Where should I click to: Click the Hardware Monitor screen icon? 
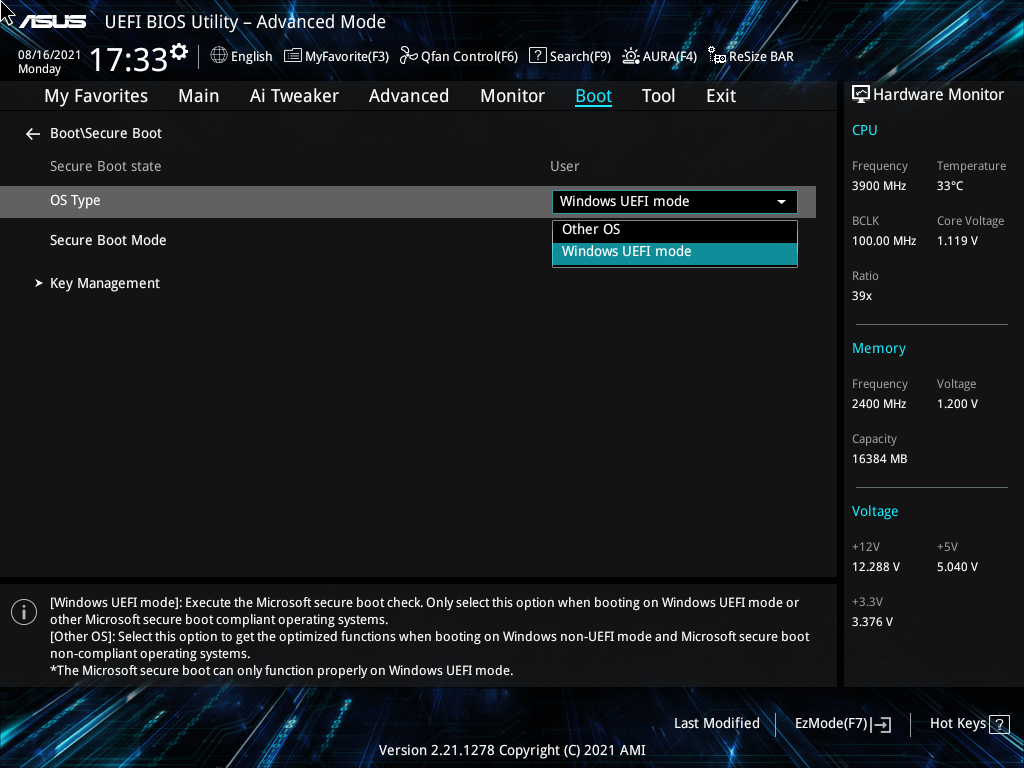point(861,95)
